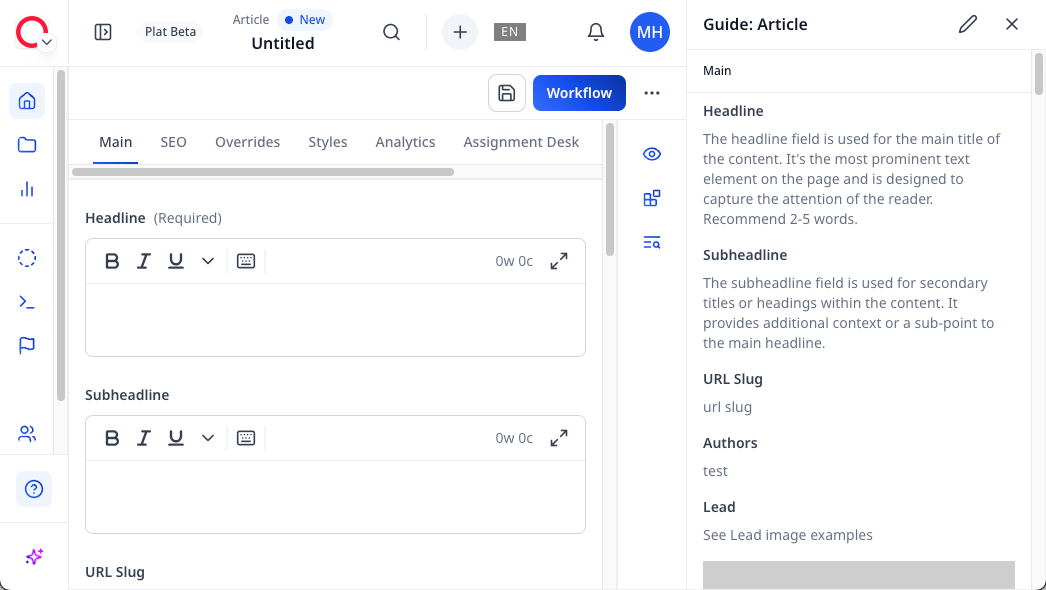Image resolution: width=1046 pixels, height=590 pixels.
Task: Open the list search icon in the right rail
Action: point(652,242)
